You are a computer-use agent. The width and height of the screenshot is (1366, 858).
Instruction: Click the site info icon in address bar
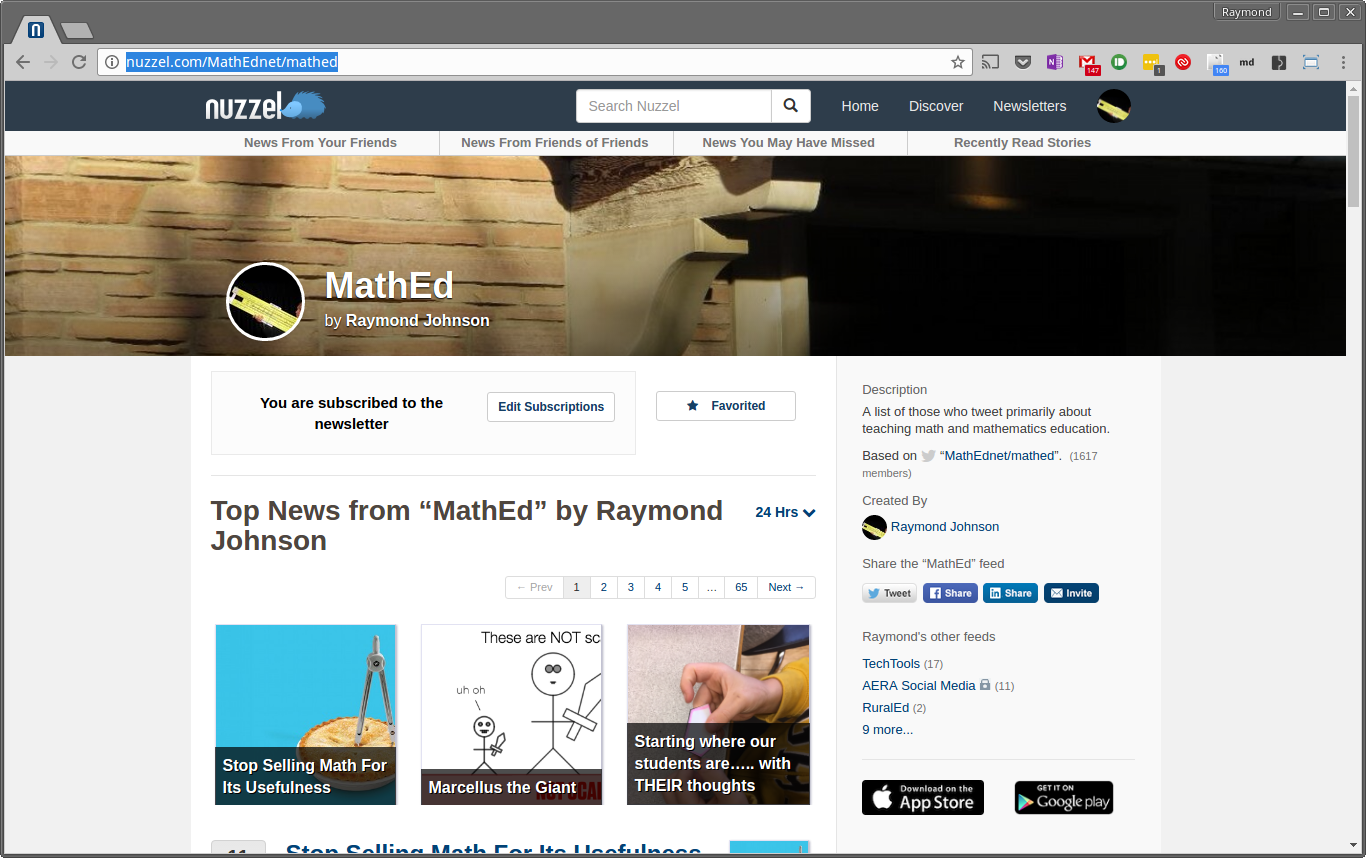coord(112,62)
